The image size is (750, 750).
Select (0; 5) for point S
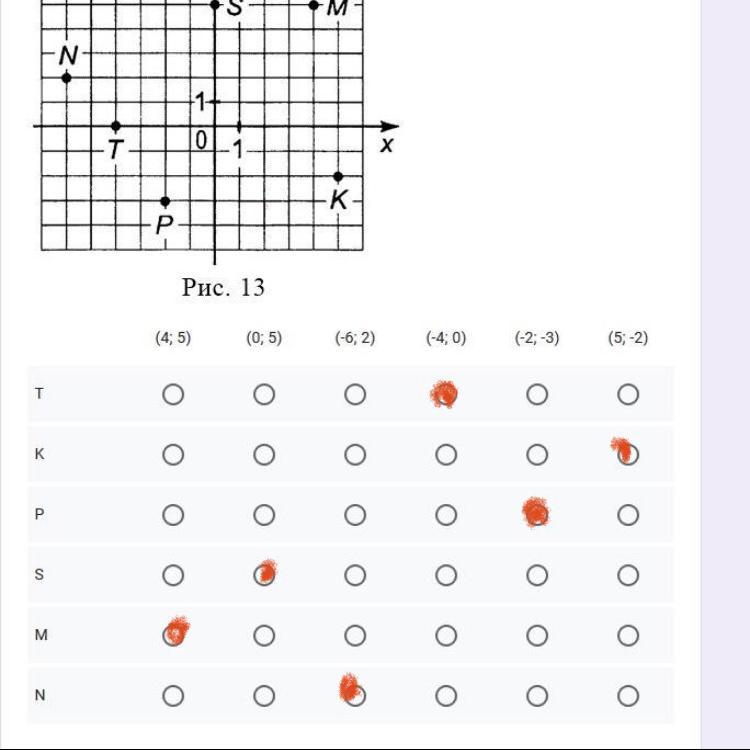264,575
